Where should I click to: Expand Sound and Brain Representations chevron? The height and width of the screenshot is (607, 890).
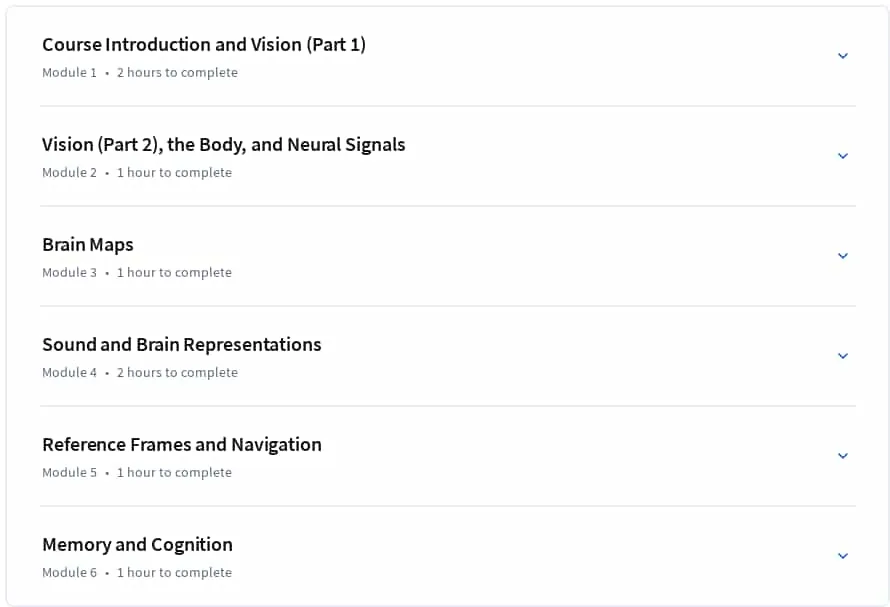[843, 355]
